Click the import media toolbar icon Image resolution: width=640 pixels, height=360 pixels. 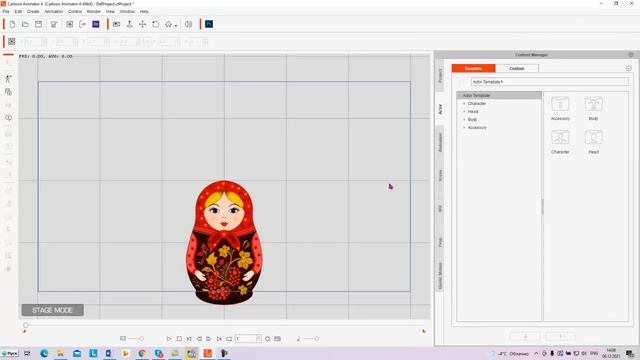click(x=70, y=24)
